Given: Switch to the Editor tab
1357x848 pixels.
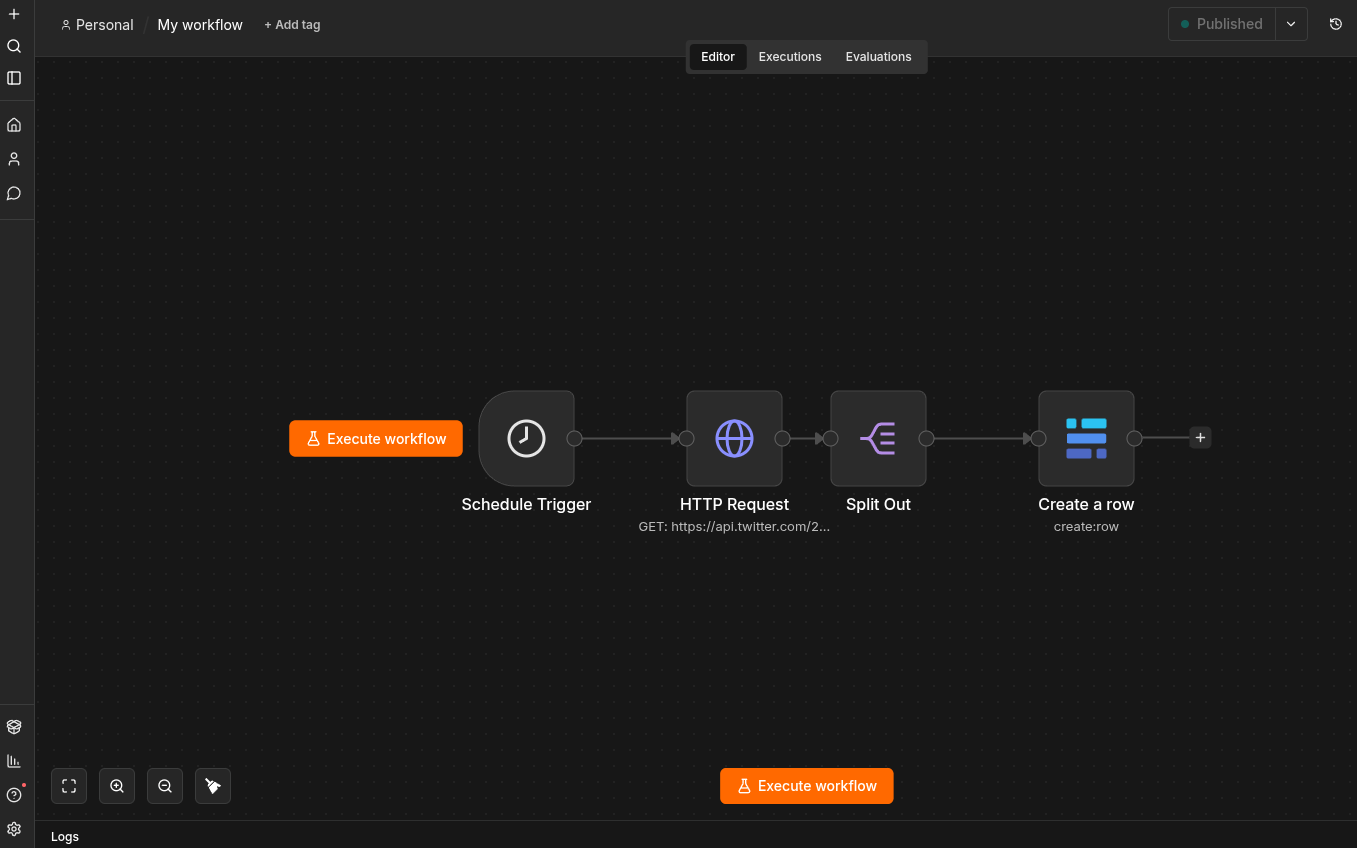Looking at the screenshot, I should (718, 57).
